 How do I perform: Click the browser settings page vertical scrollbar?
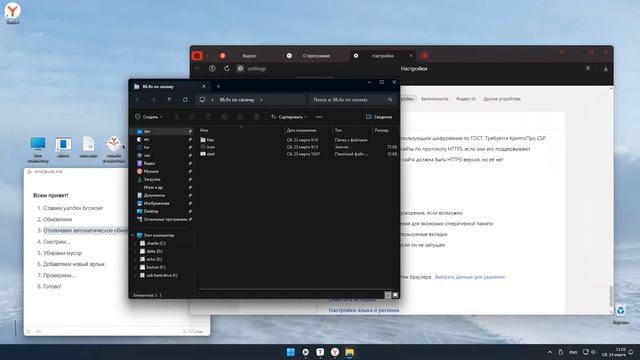pyautogui.click(x=611, y=296)
